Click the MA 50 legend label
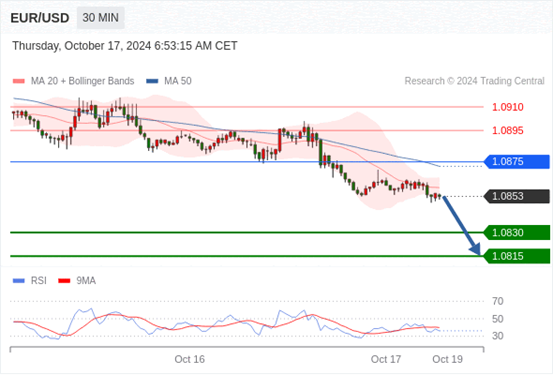Viewport: 553px width, 375px height. 178,81
